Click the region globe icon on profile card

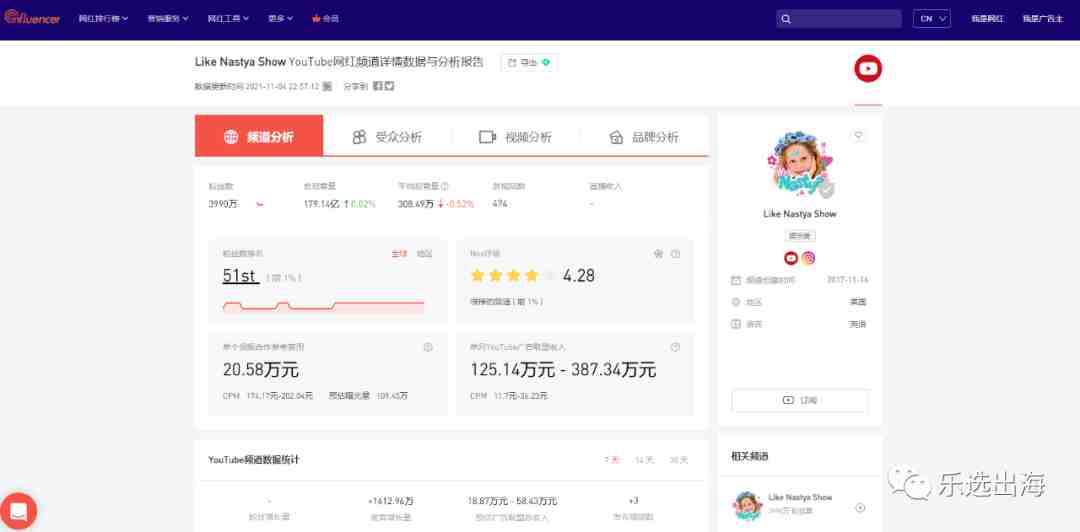(x=736, y=302)
